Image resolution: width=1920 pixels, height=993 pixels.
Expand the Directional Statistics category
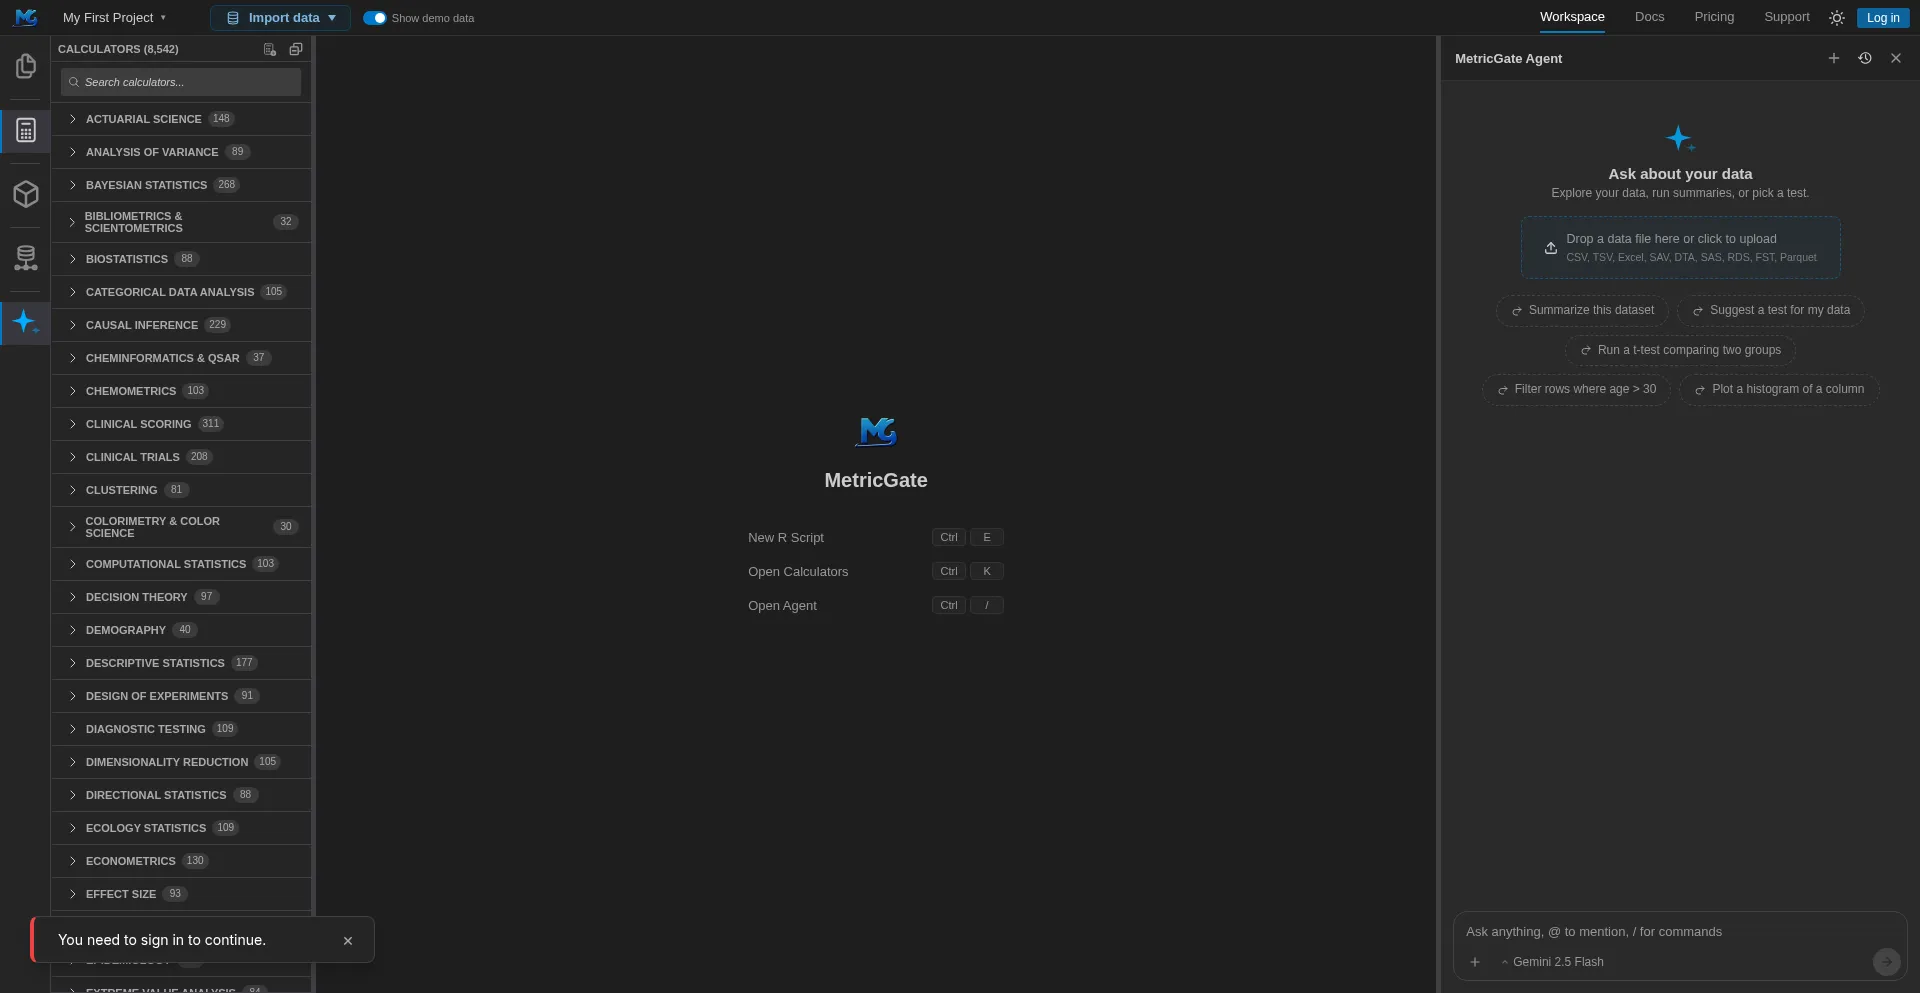coord(181,795)
